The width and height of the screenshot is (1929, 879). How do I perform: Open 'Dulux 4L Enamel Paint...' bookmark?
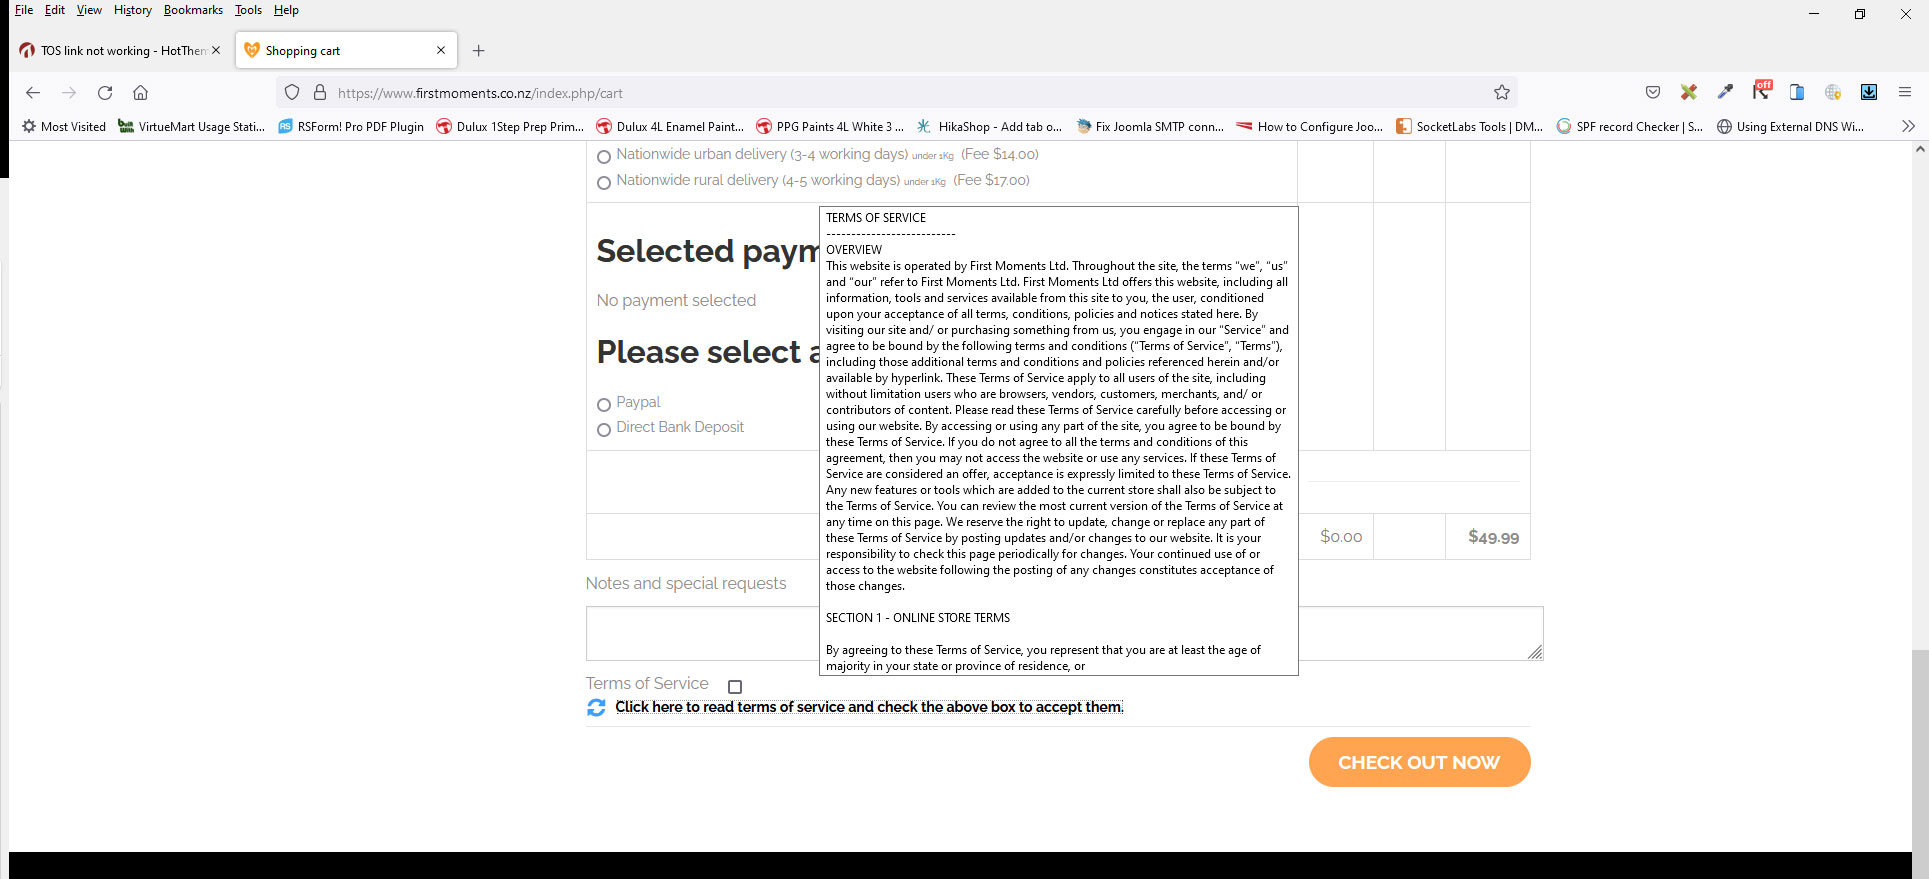pyautogui.click(x=670, y=127)
